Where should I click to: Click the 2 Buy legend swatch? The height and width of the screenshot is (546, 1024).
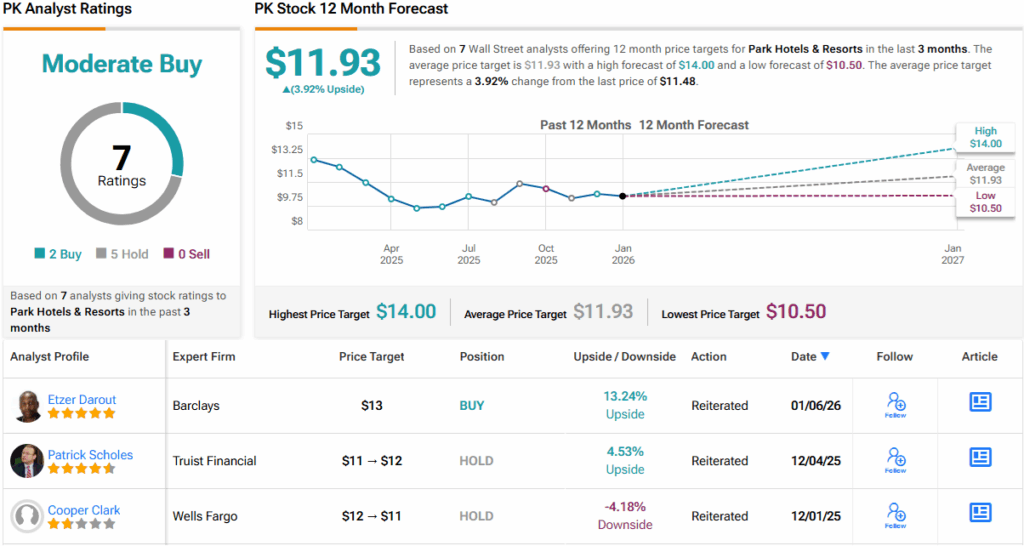click(x=39, y=254)
